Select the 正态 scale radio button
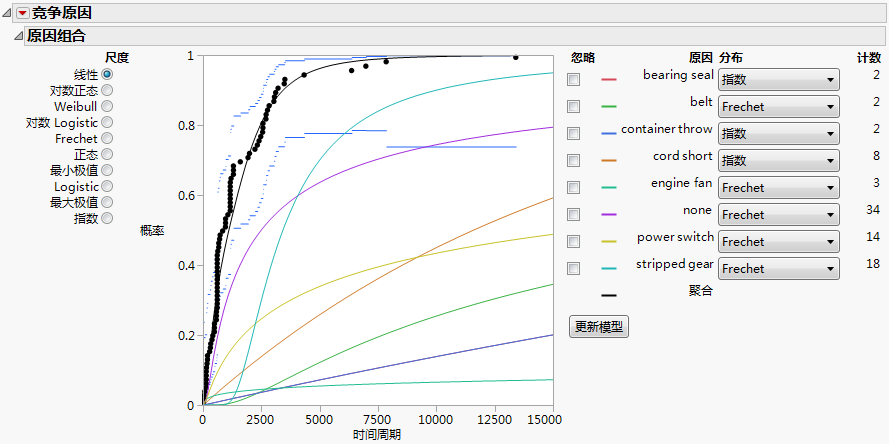 pyautogui.click(x=107, y=154)
